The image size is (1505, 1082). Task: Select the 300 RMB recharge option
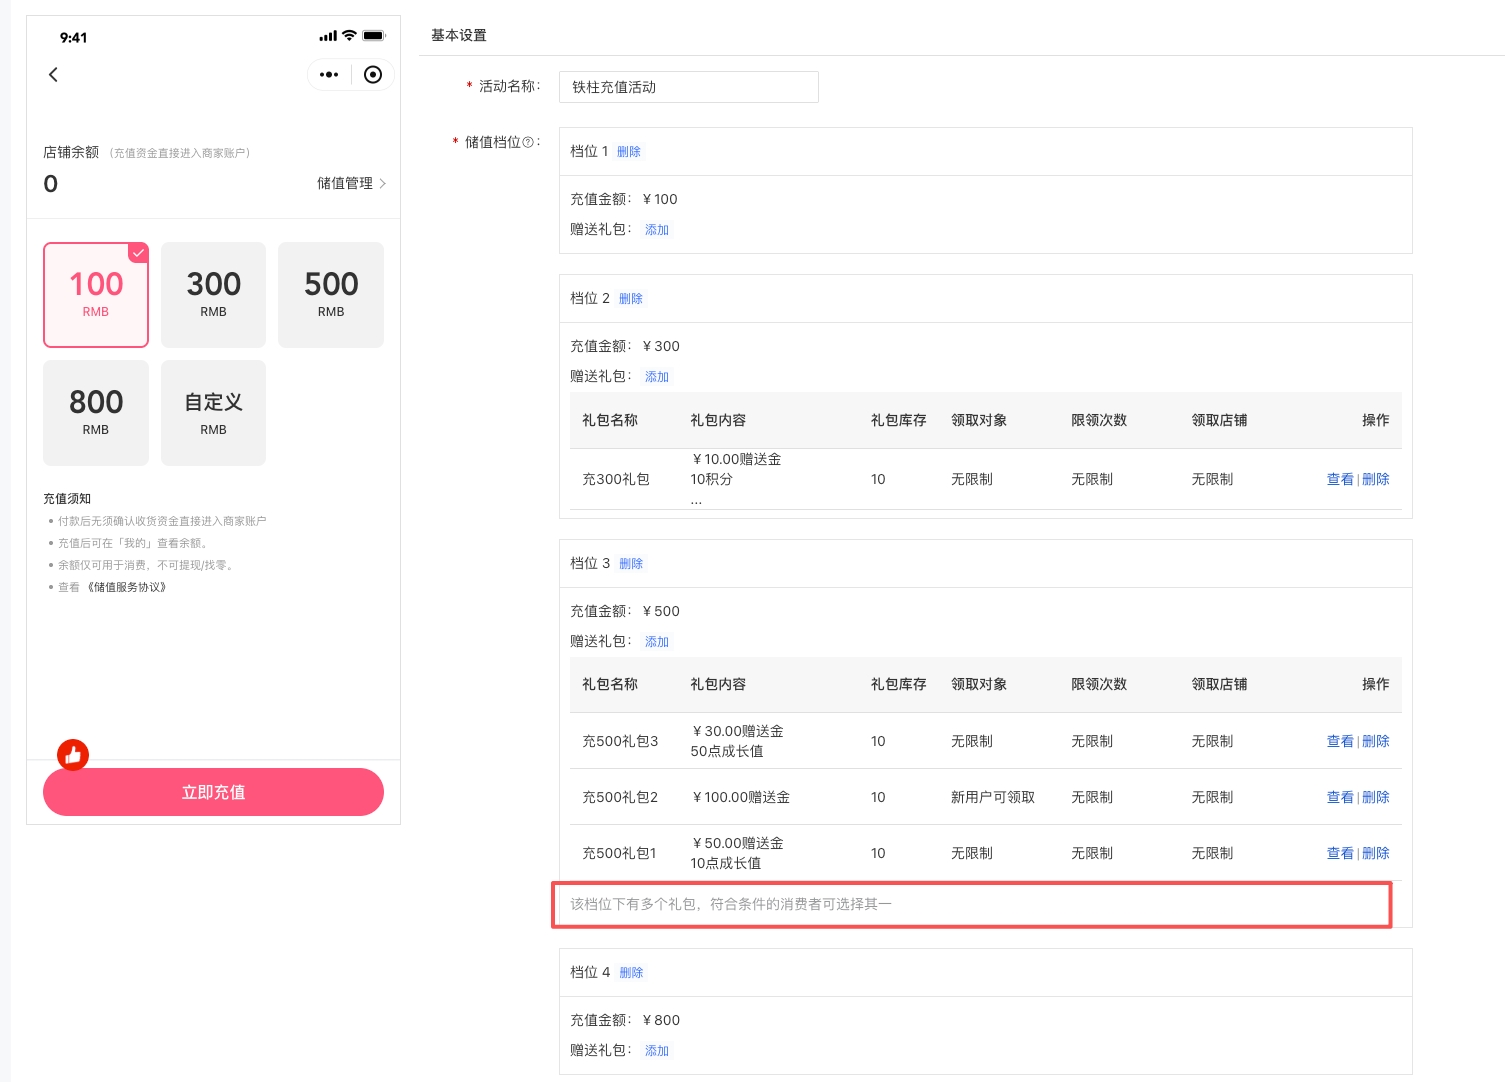[x=213, y=295]
